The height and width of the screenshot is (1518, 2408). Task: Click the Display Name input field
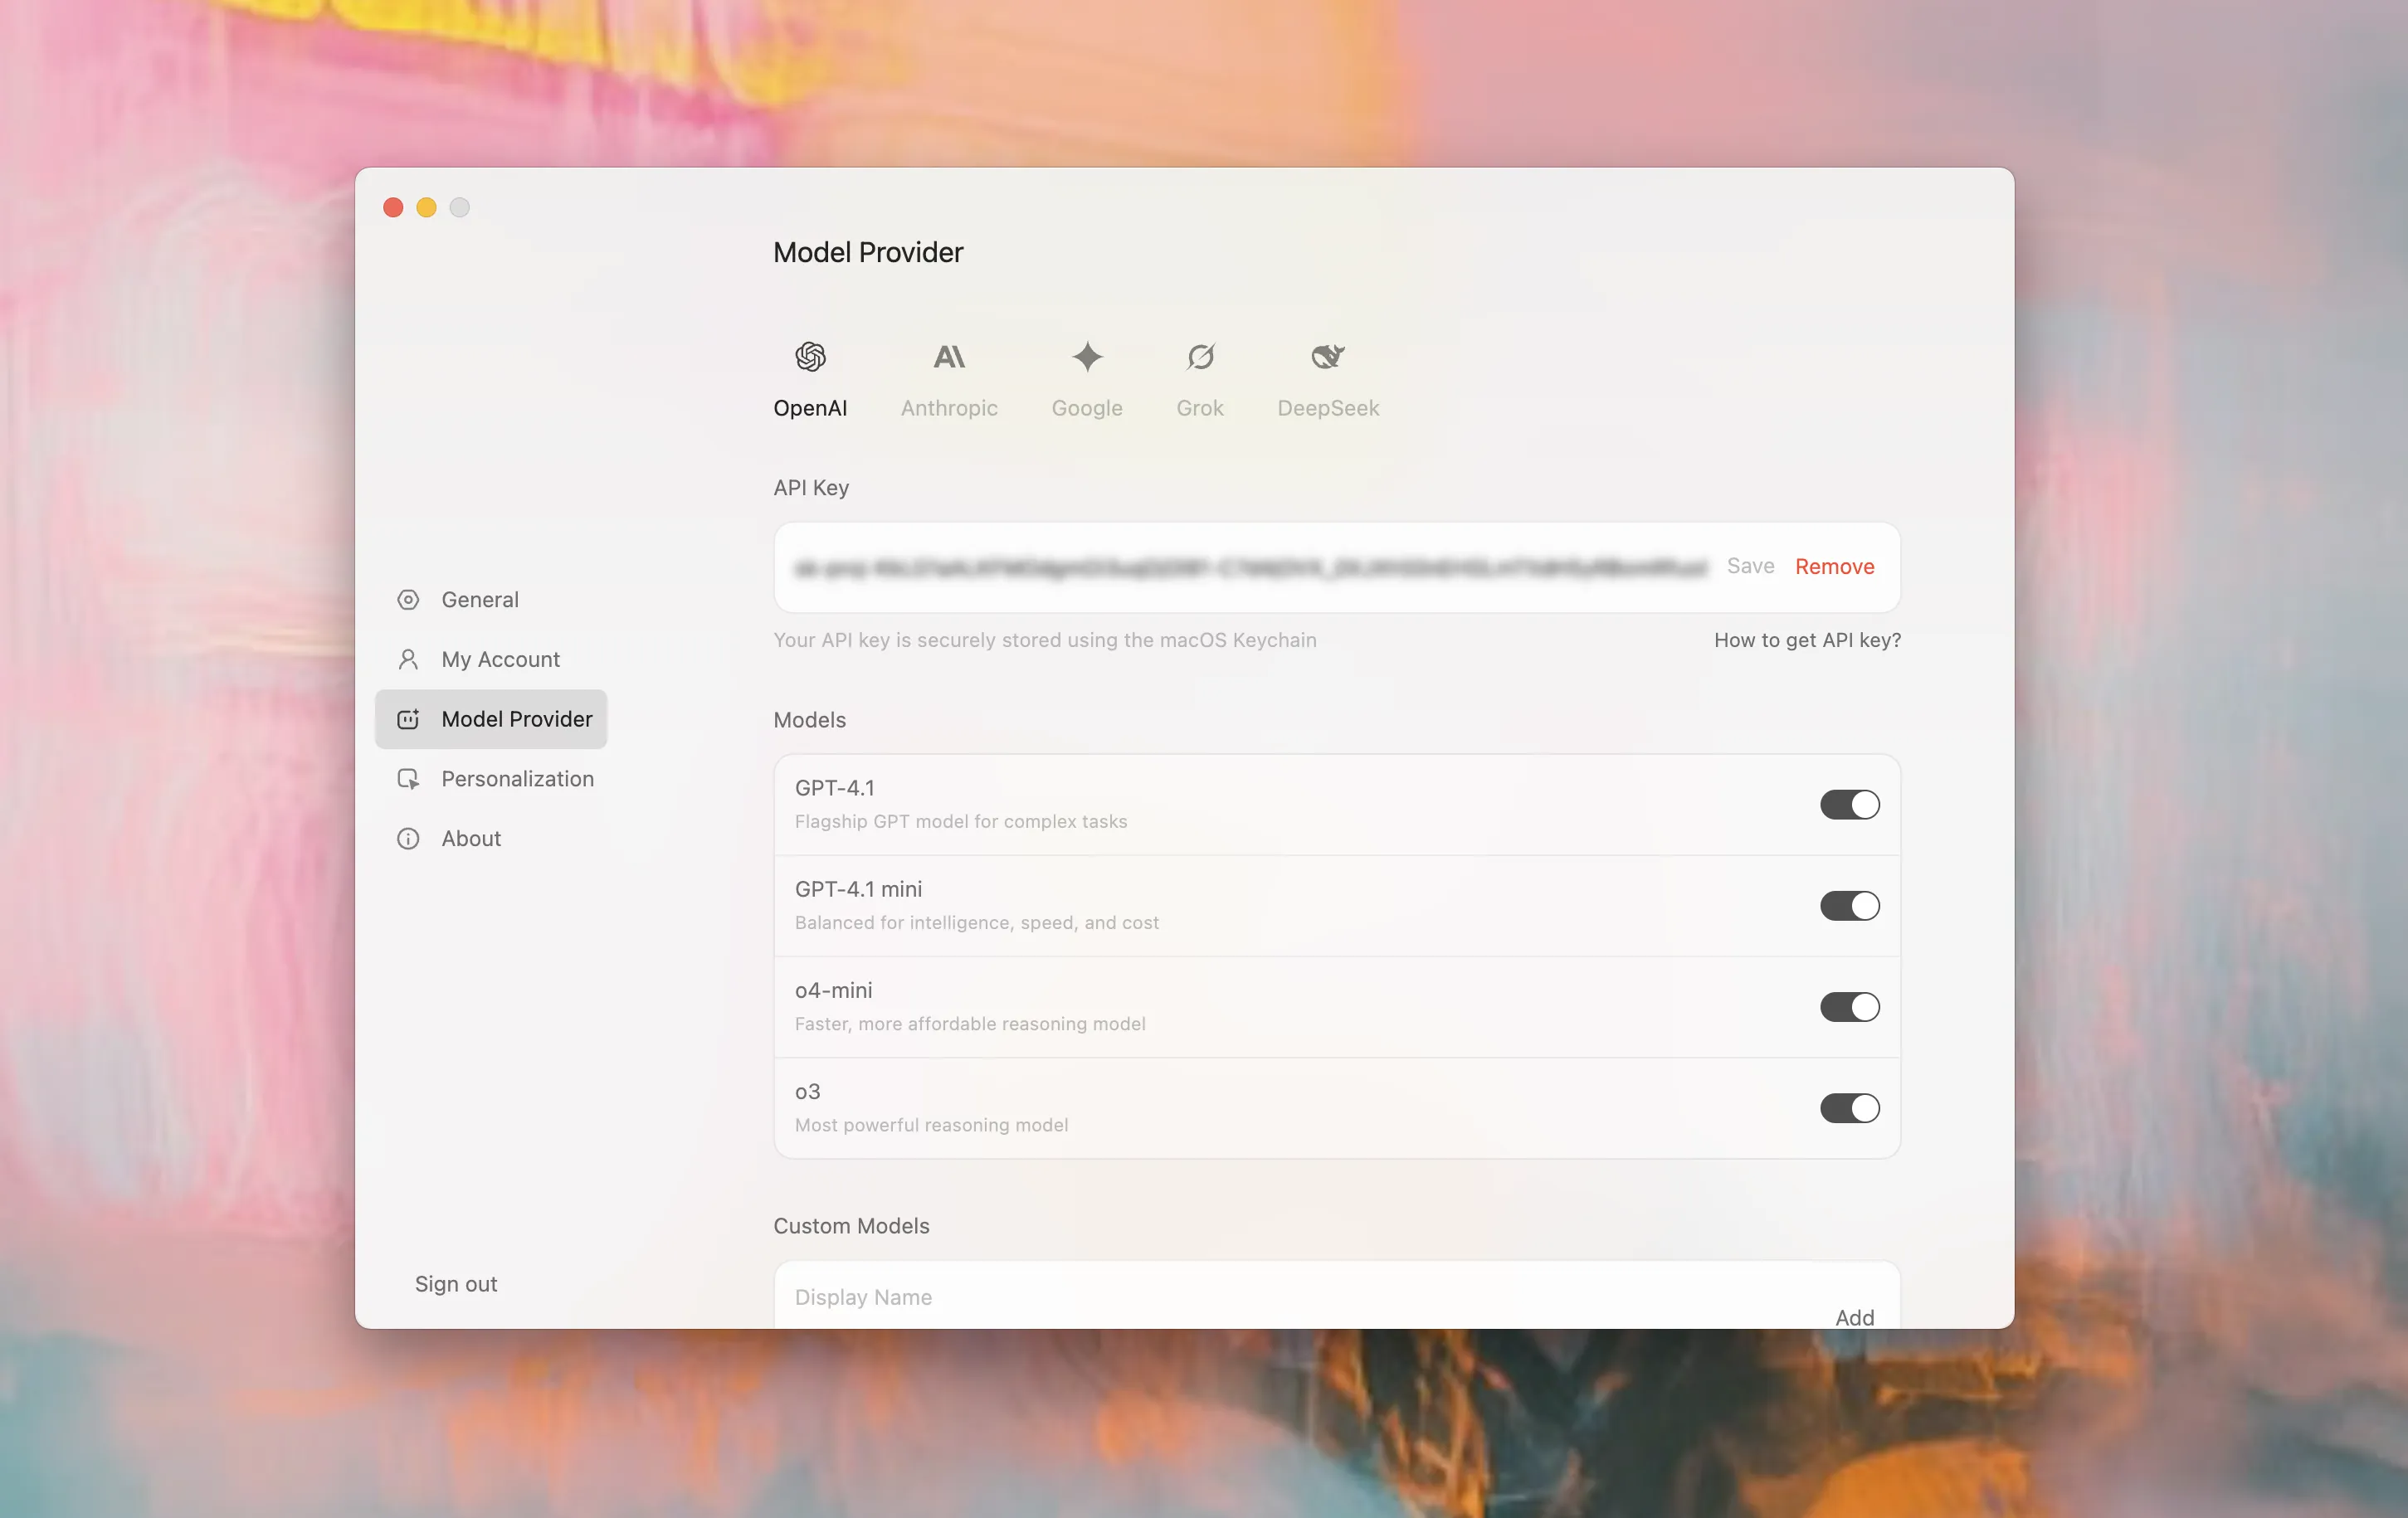pos(1200,1297)
